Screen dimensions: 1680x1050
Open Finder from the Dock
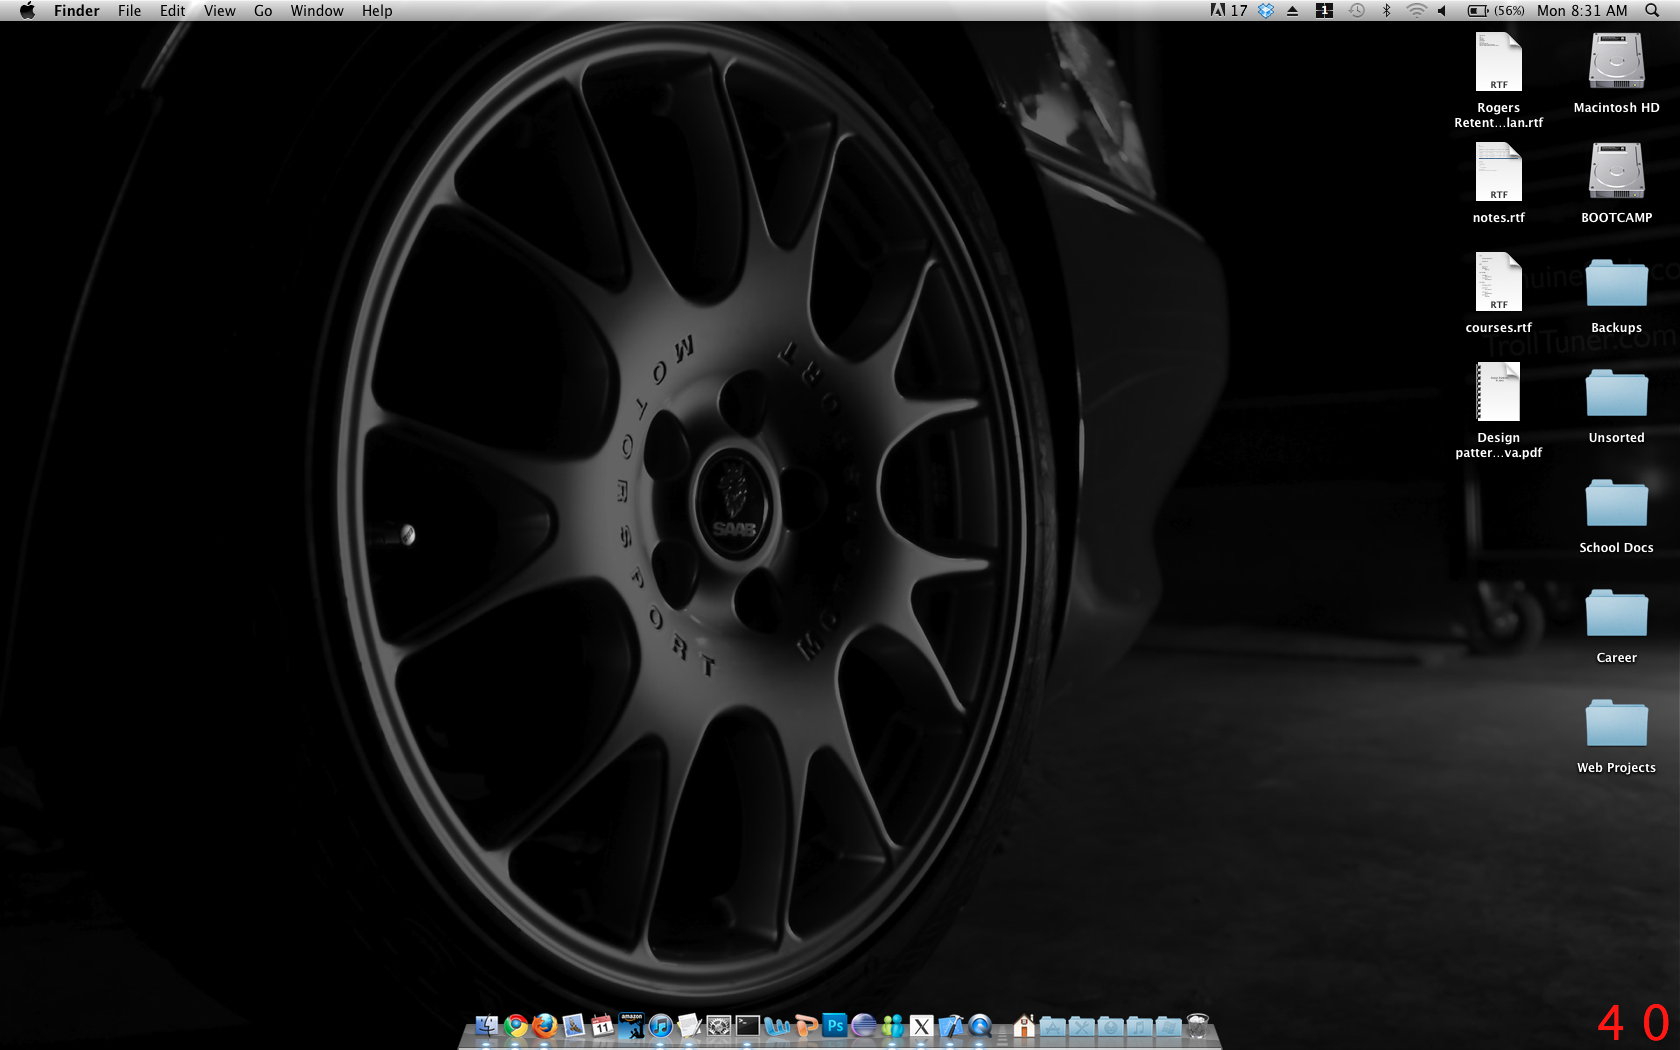pyautogui.click(x=487, y=1025)
